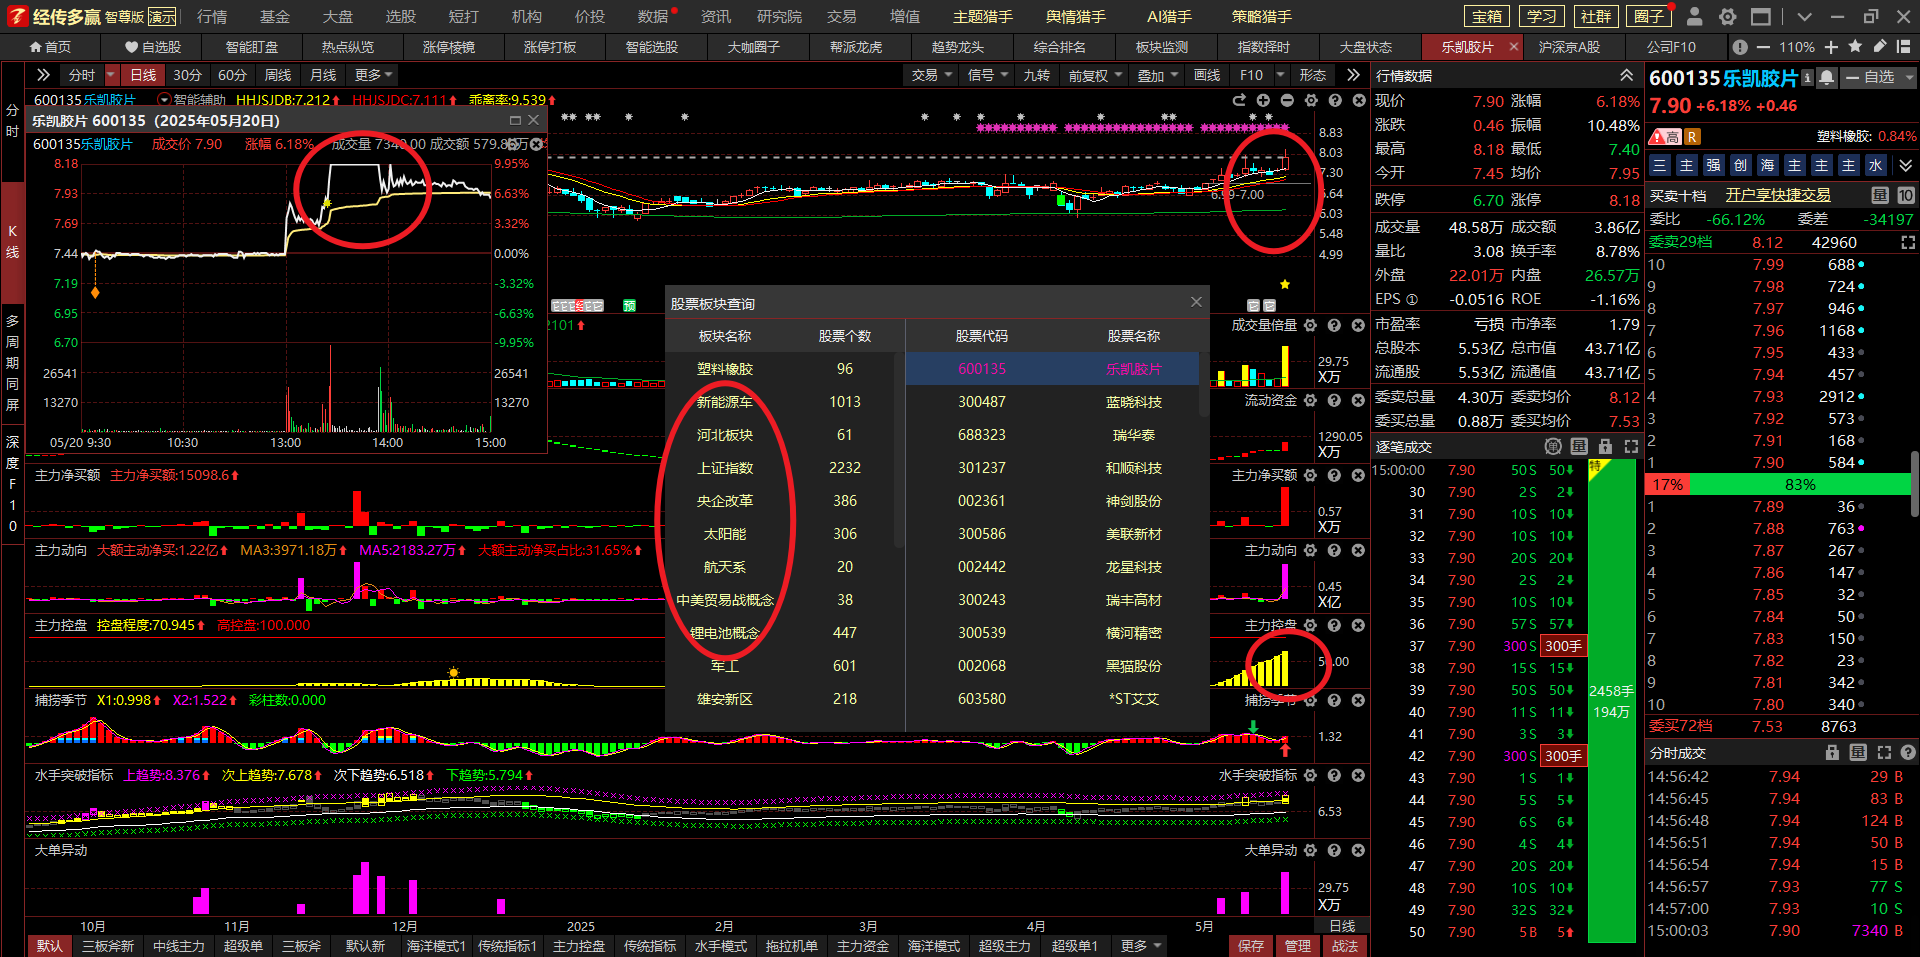
Task: Click the orange R badge
Action: click(x=1692, y=136)
